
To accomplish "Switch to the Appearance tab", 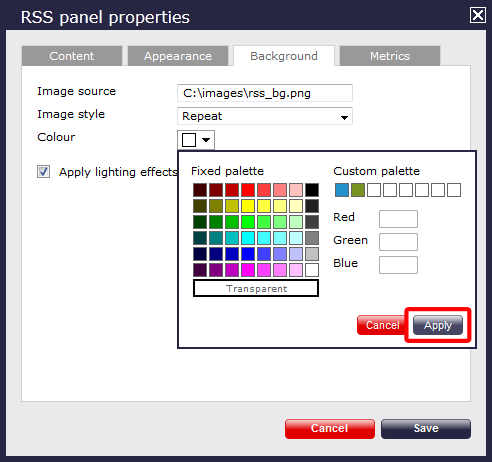I will click(178, 56).
